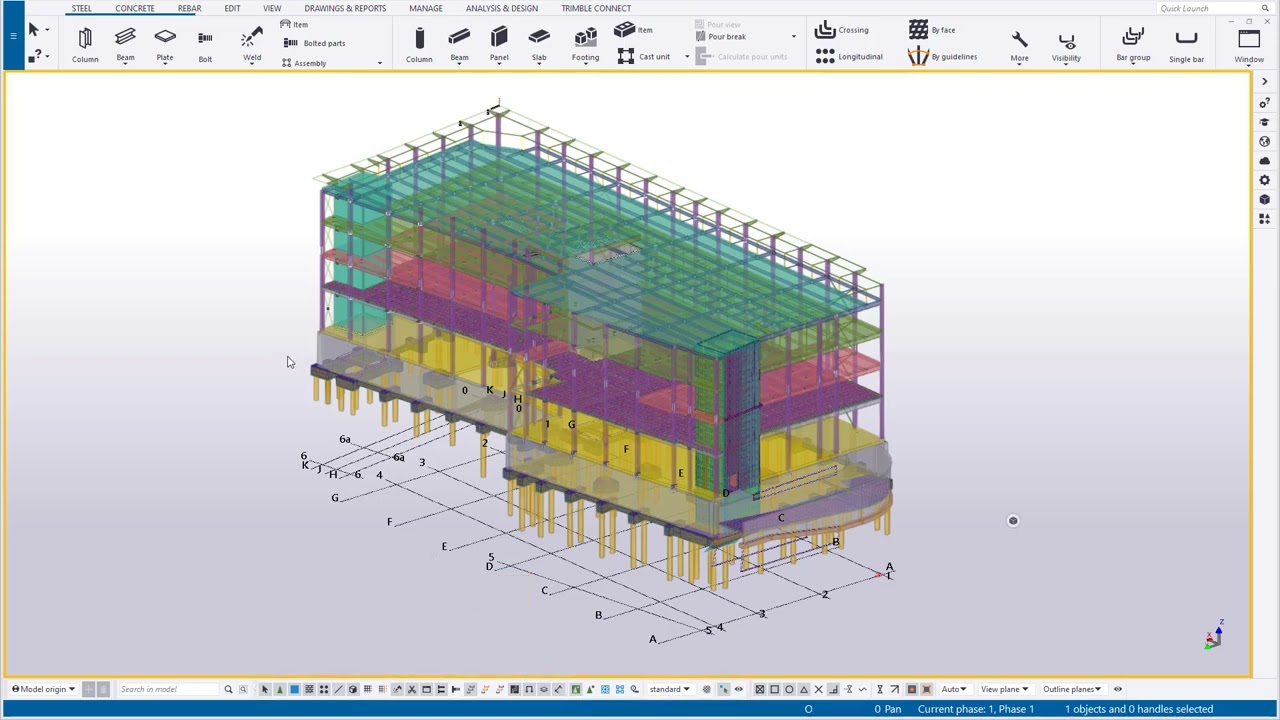Open the standard selection filter dropdown
The height and width of the screenshot is (720, 1280).
point(671,689)
